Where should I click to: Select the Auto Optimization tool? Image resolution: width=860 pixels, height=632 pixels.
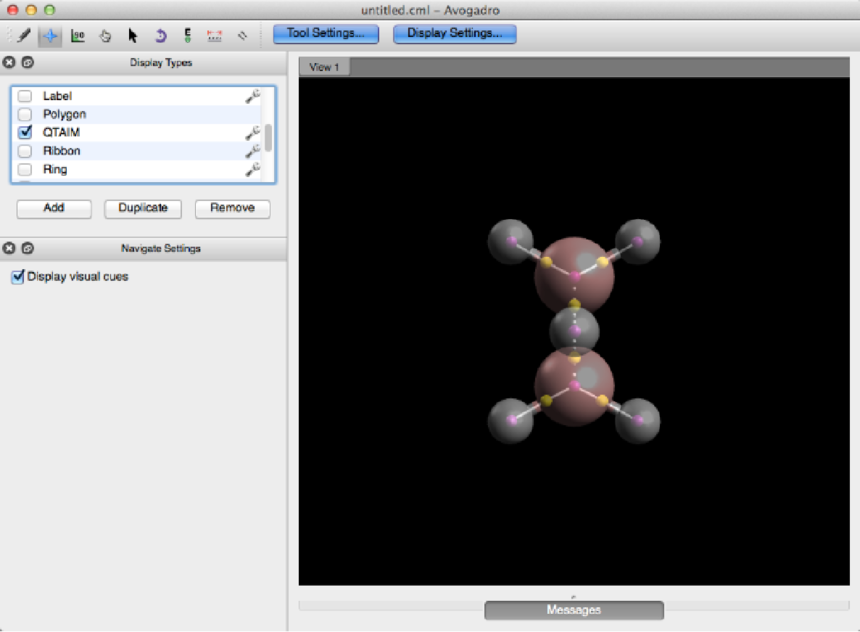[187, 35]
